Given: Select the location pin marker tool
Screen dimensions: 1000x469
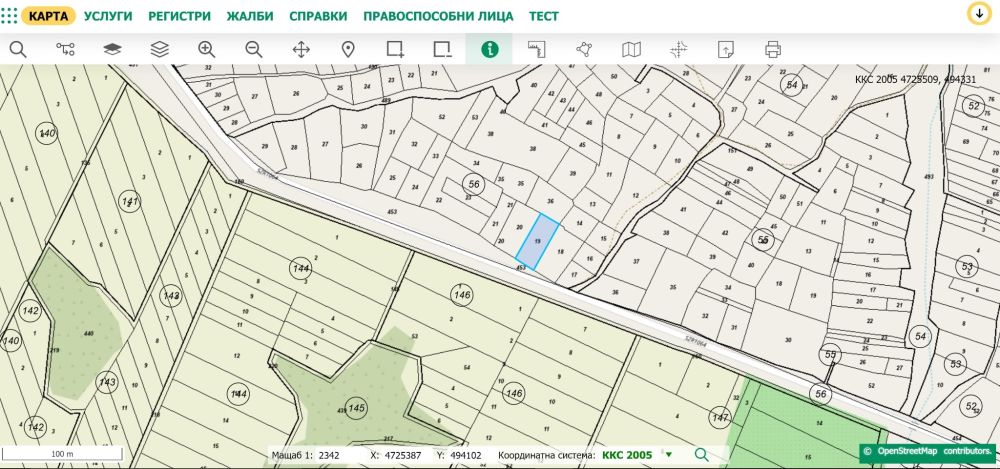Looking at the screenshot, I should click(348, 49).
